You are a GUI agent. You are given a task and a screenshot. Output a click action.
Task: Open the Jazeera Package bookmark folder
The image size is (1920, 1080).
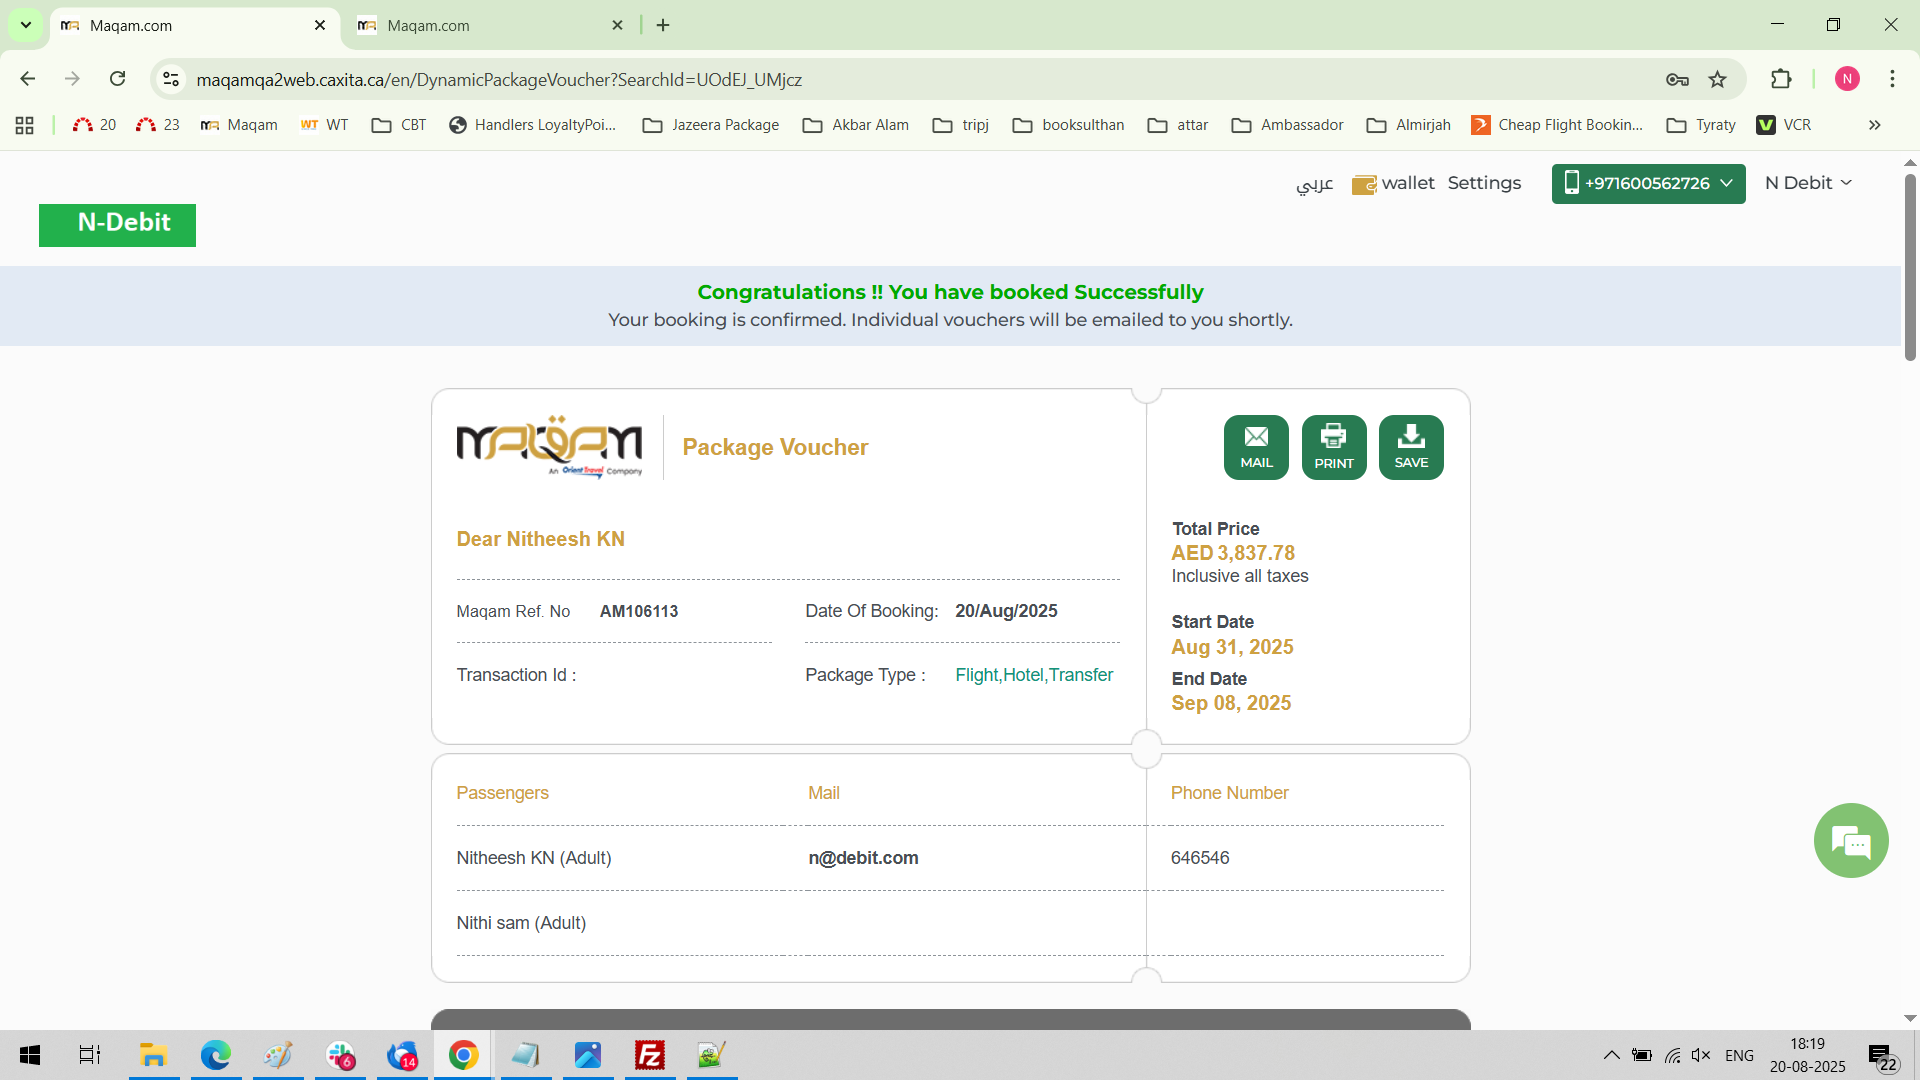[x=711, y=125]
